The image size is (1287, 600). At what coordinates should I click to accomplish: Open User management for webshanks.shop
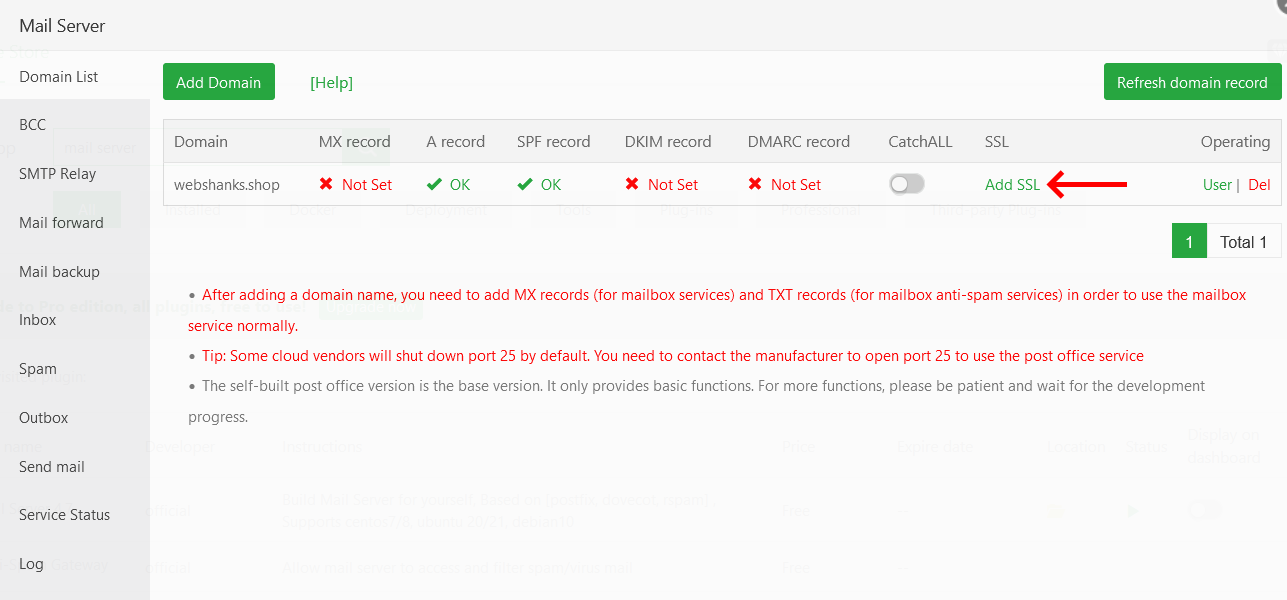point(1217,185)
